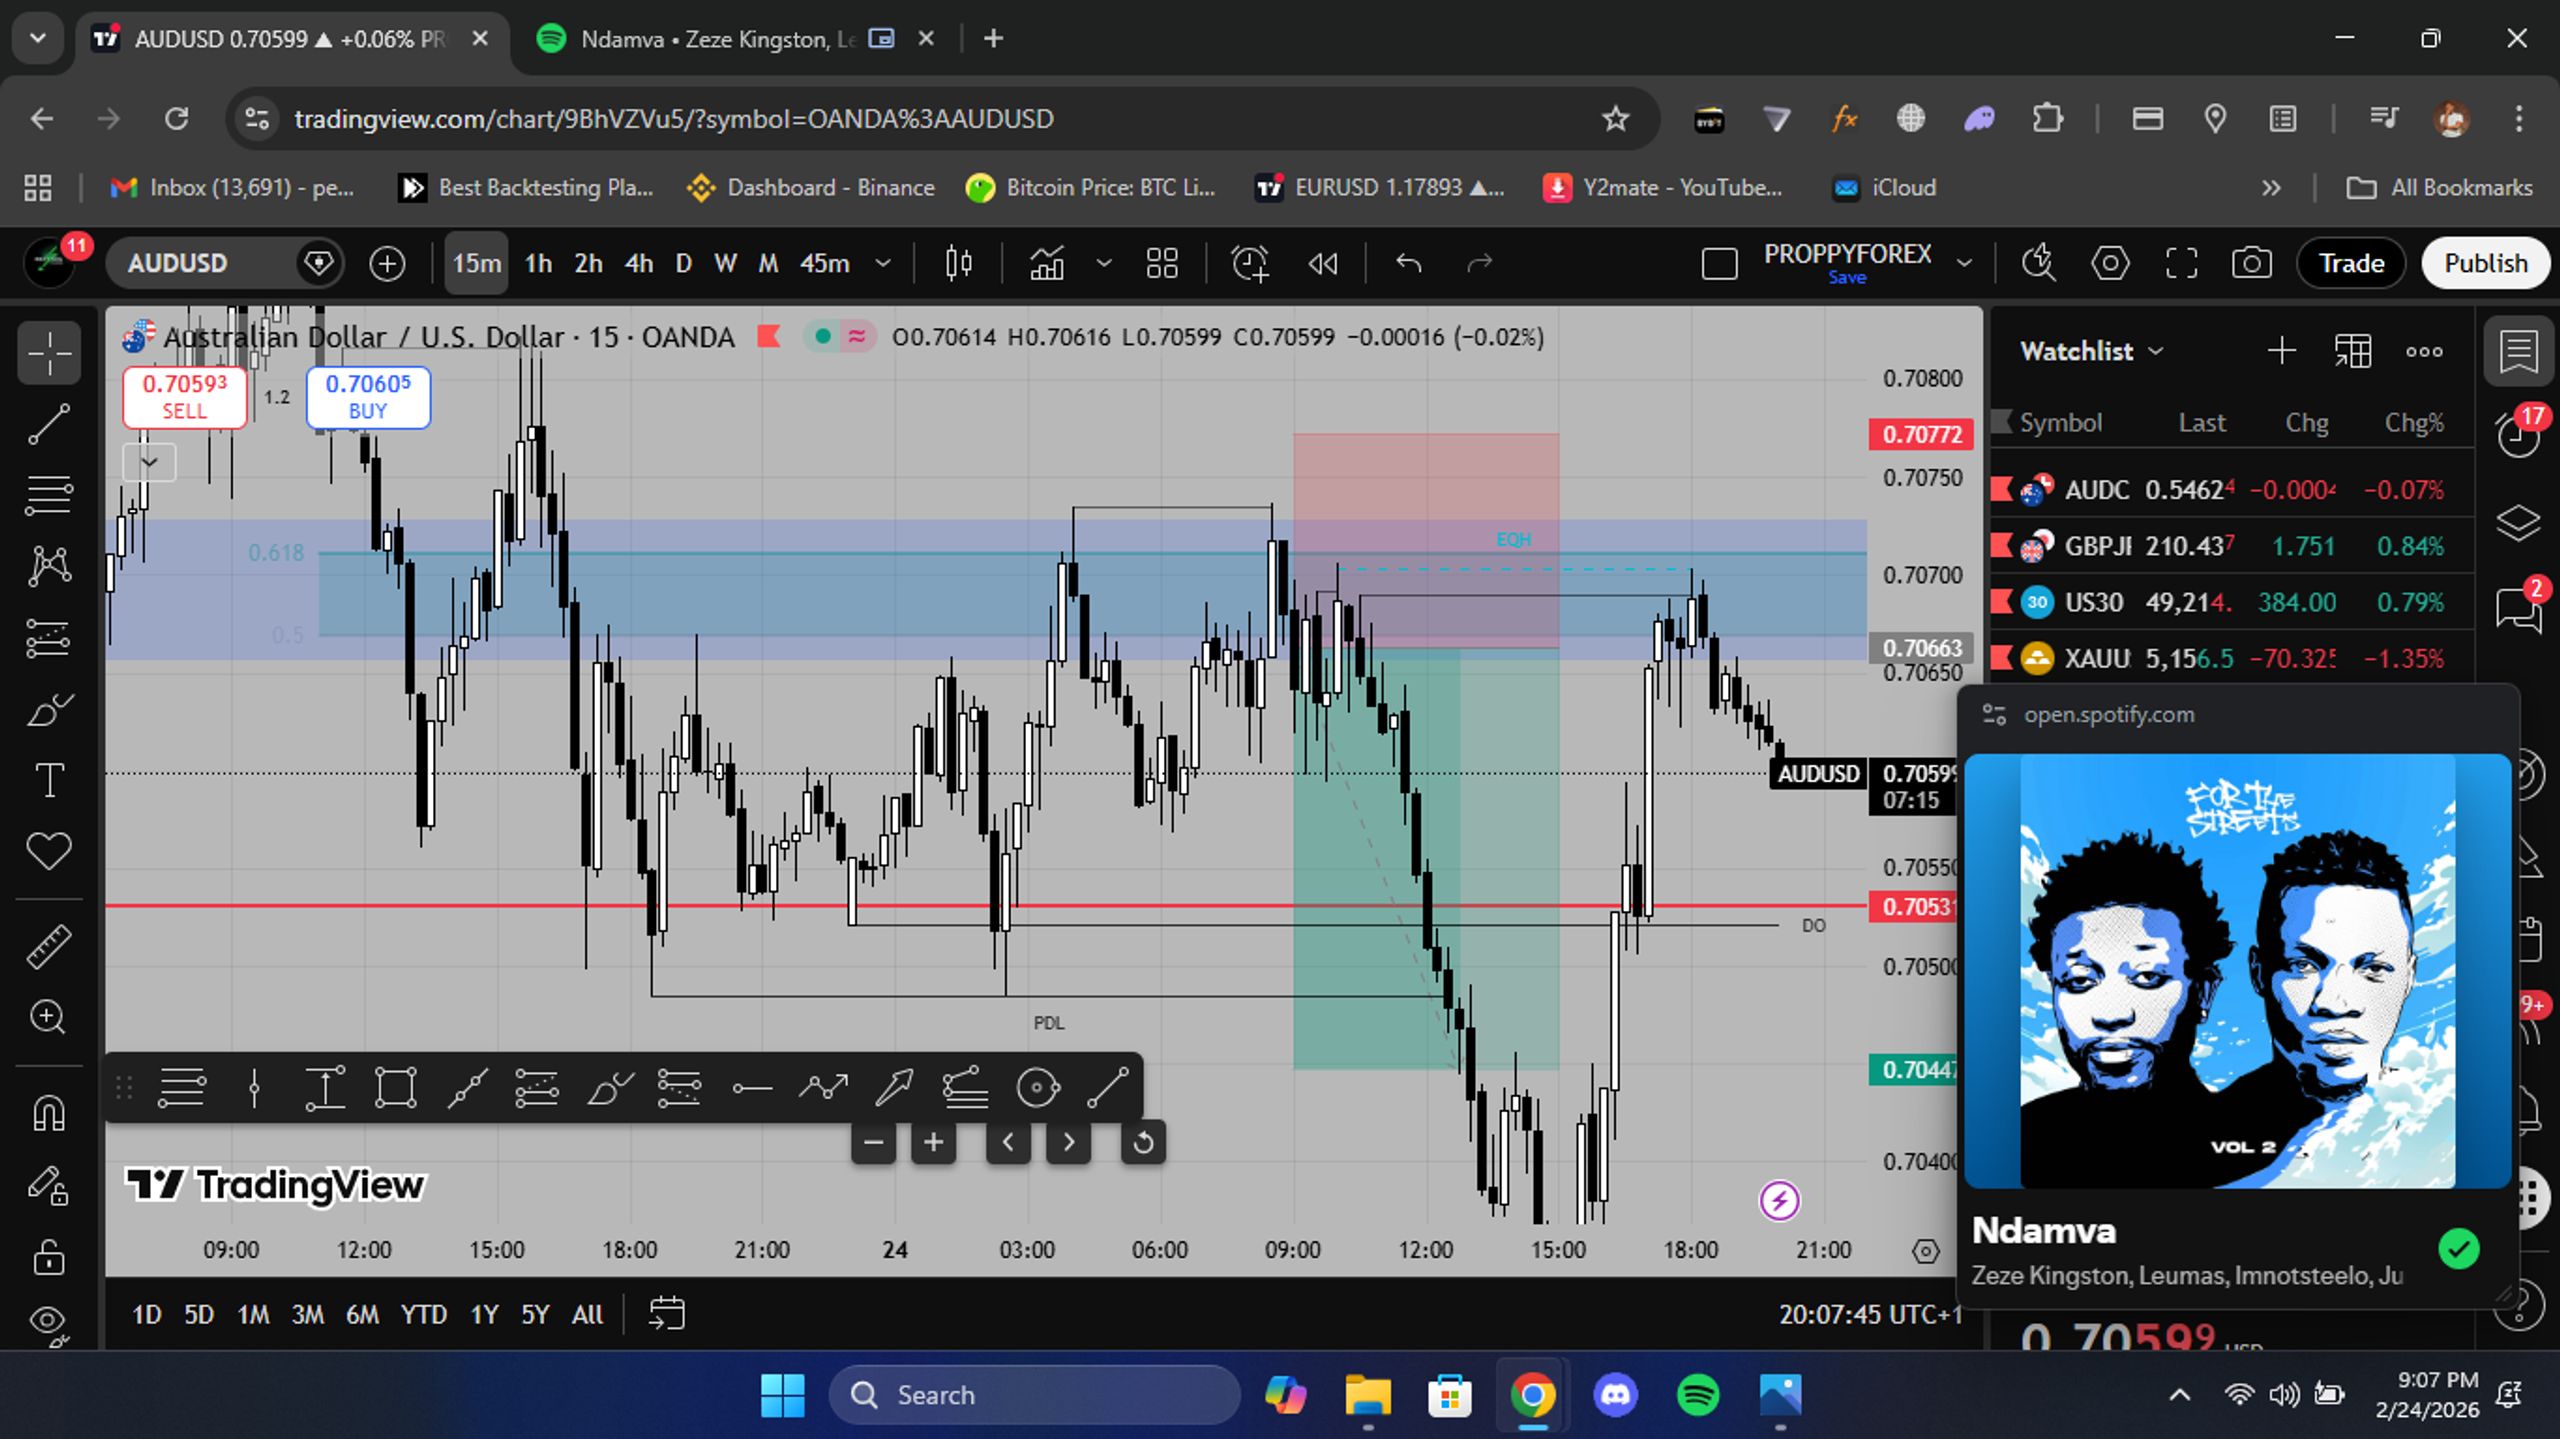The height and width of the screenshot is (1439, 2560).
Task: Select the XABCD pattern tool
Action: click(x=48, y=566)
